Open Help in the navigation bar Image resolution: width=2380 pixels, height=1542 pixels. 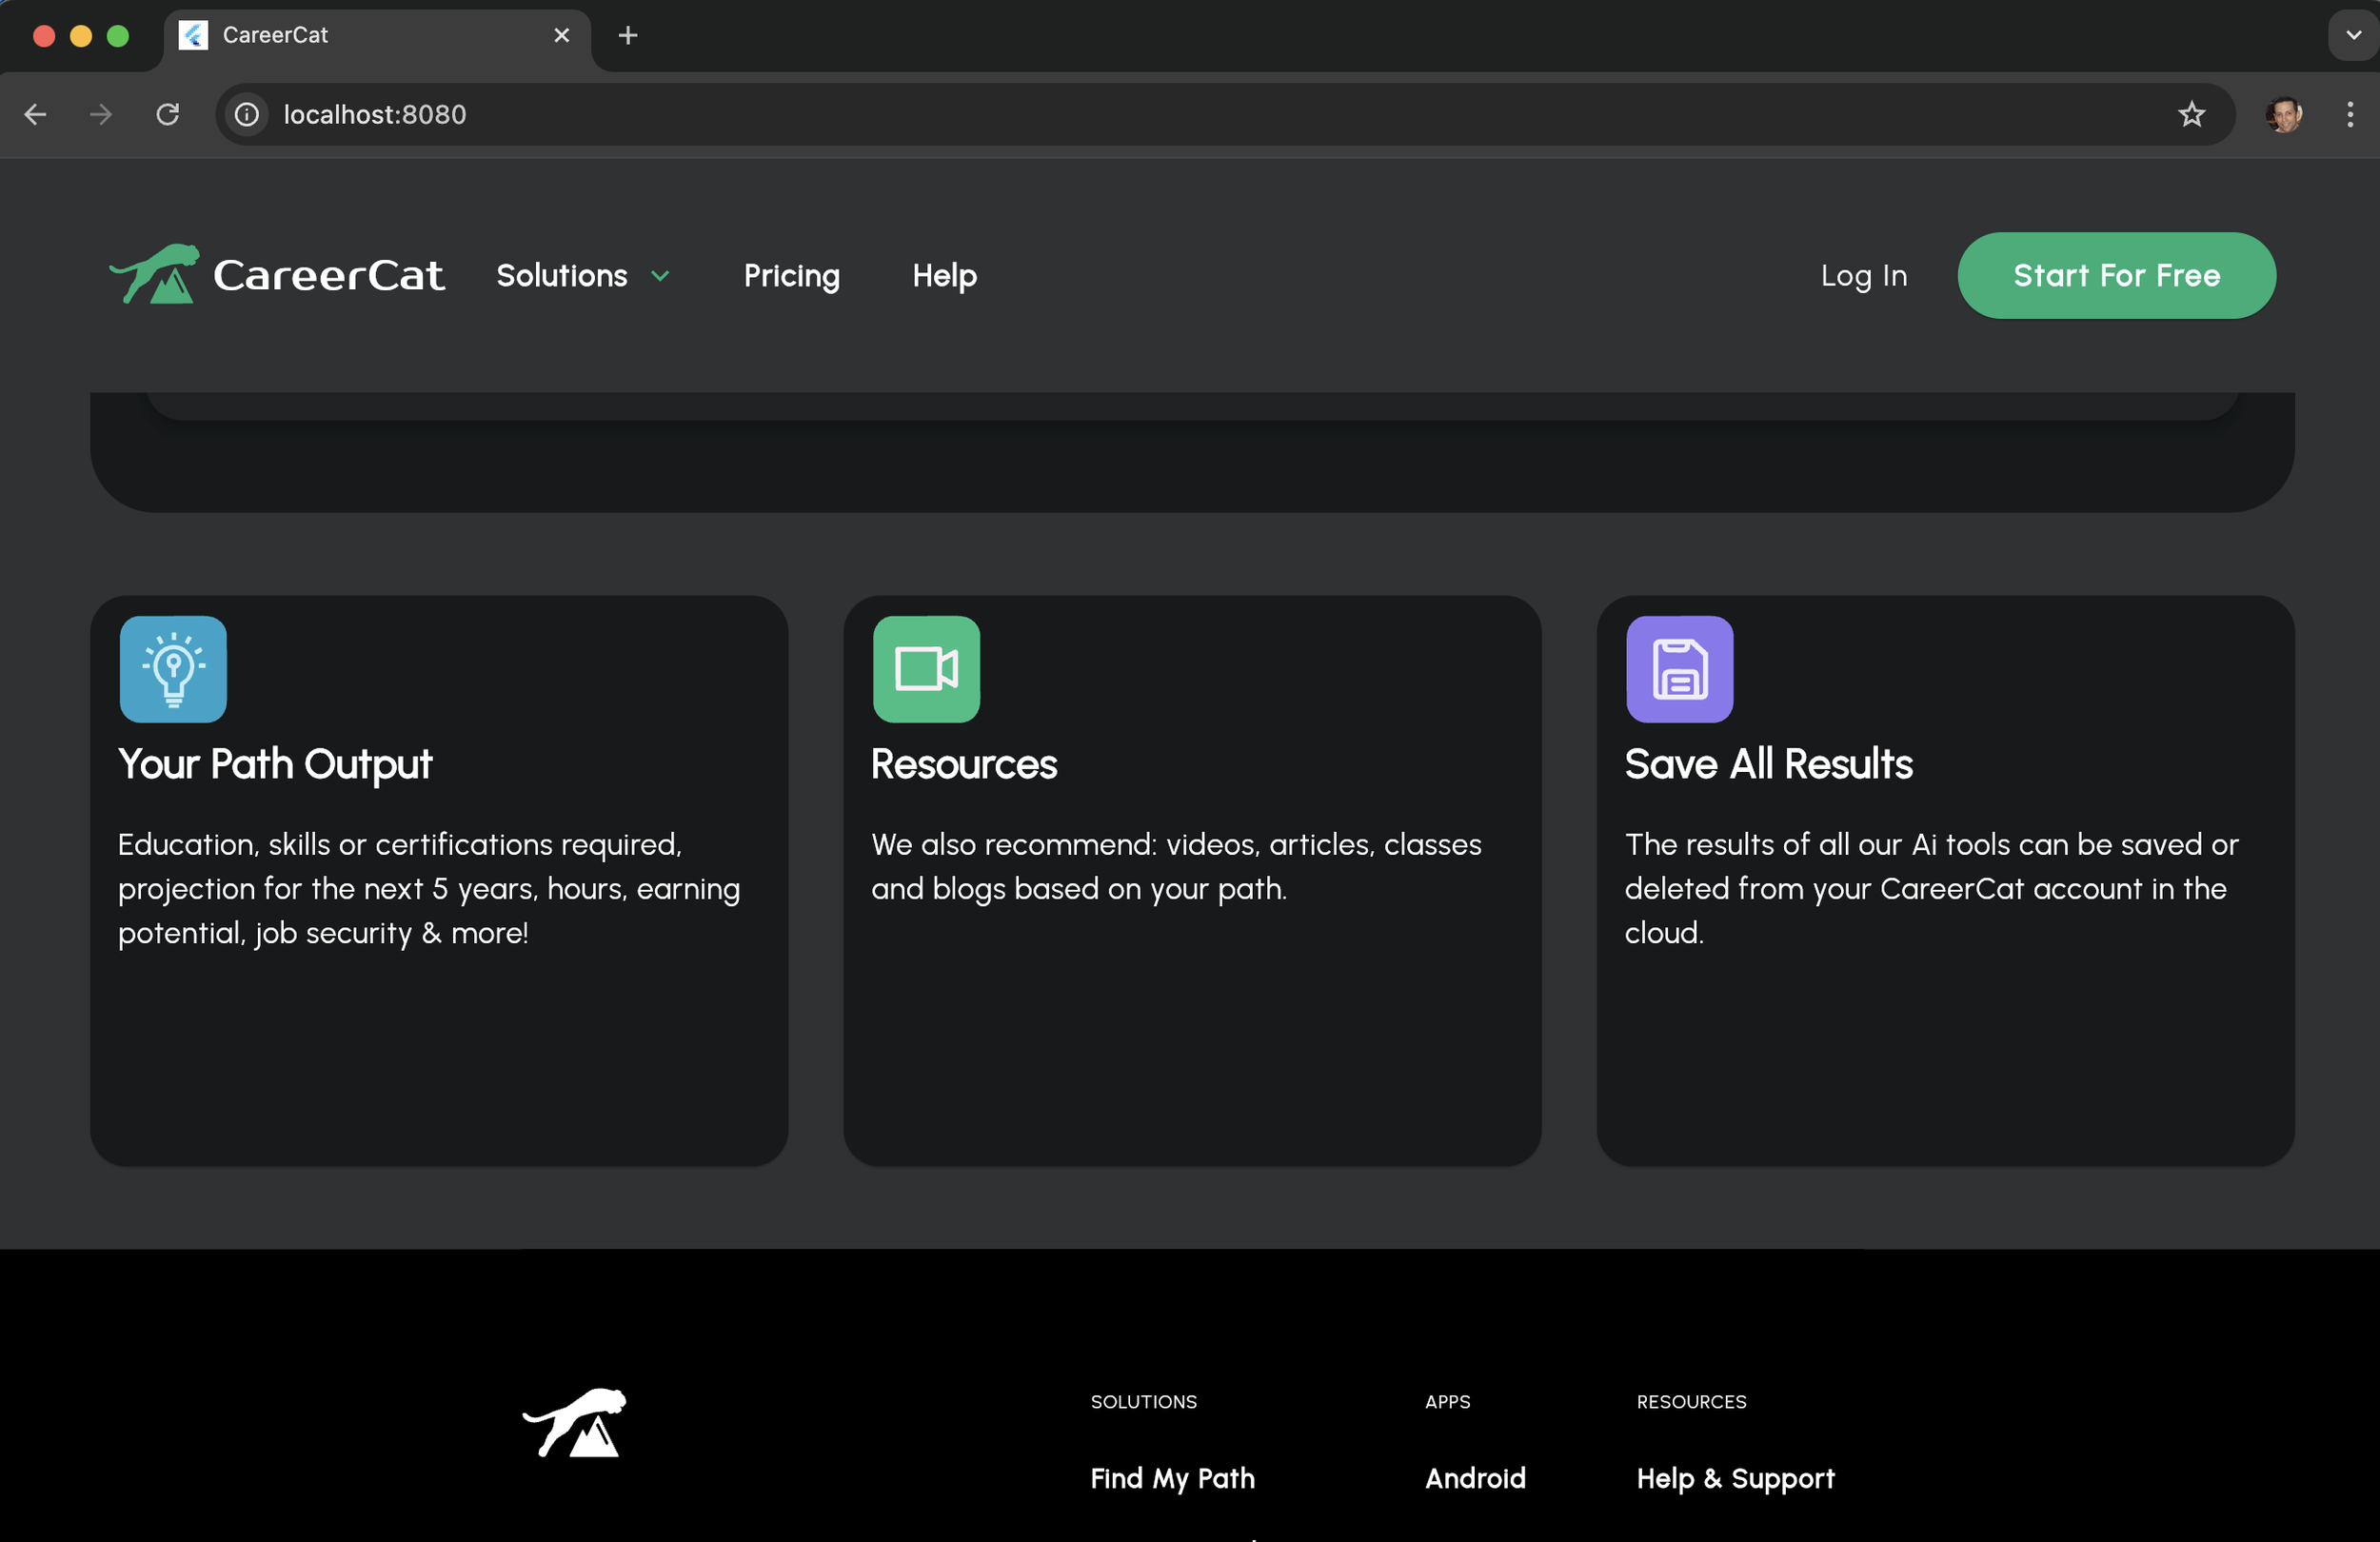pyautogui.click(x=944, y=276)
